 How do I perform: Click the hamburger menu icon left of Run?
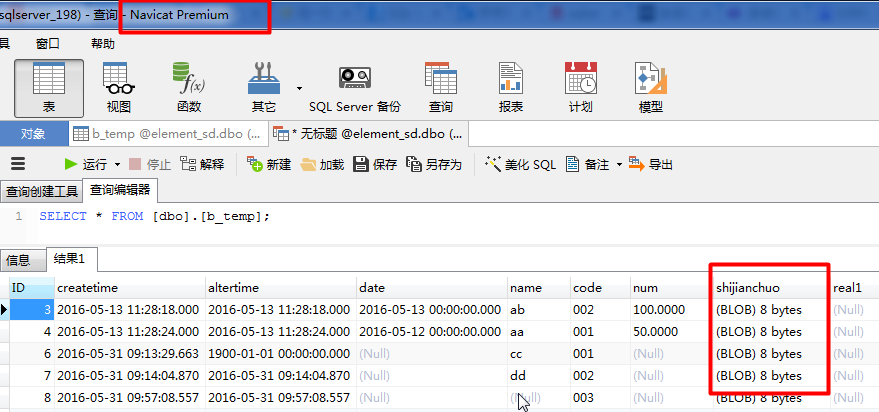coord(17,164)
